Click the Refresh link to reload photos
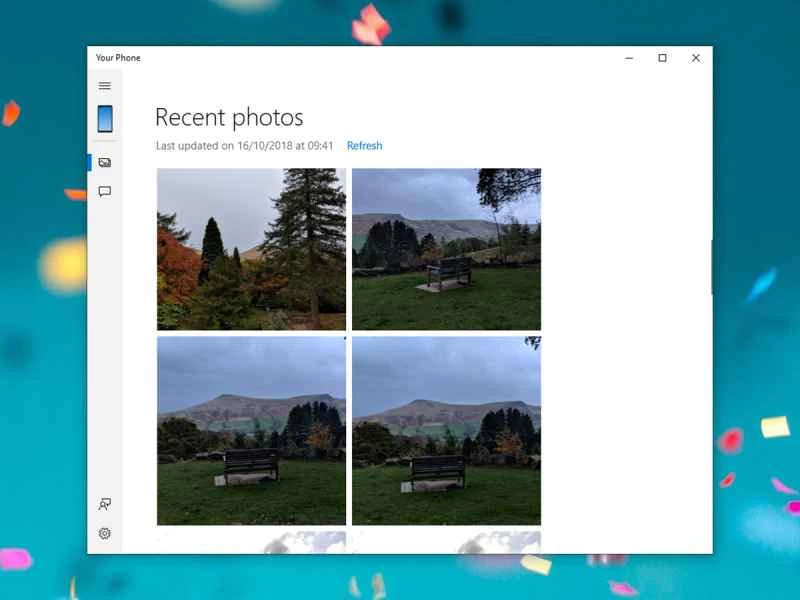800x600 pixels. pyautogui.click(x=365, y=146)
